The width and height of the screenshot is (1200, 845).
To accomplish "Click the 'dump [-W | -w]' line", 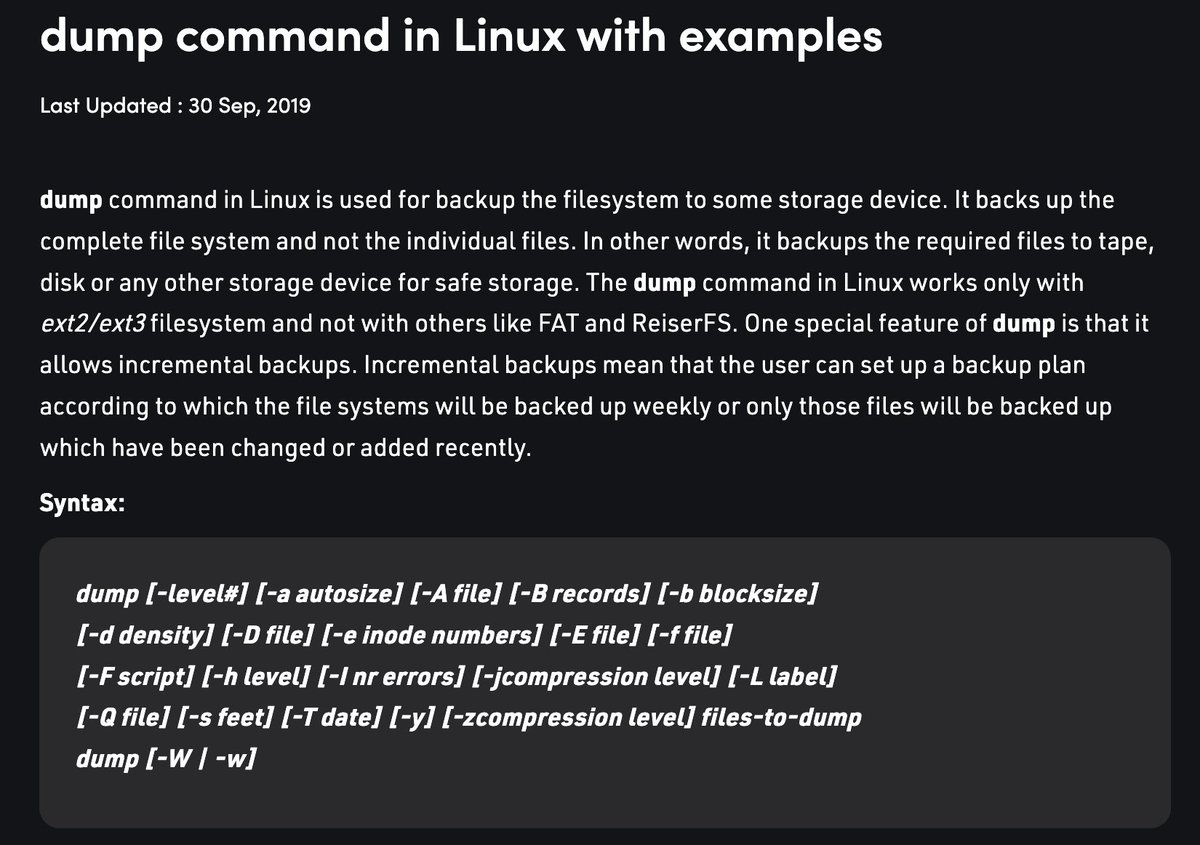I will pos(167,760).
